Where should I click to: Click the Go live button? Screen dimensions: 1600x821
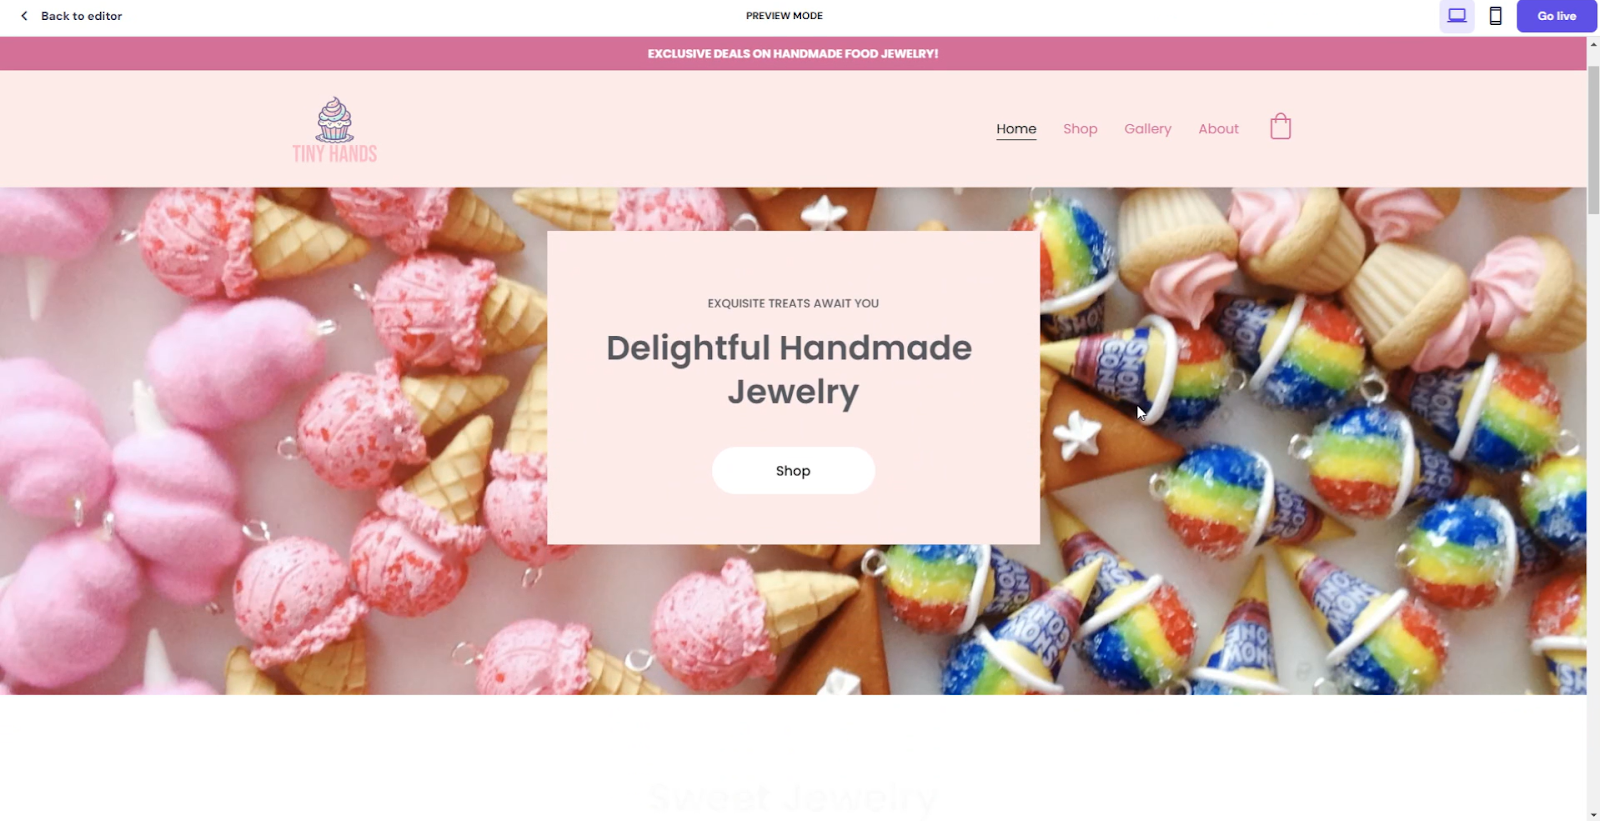[1556, 16]
